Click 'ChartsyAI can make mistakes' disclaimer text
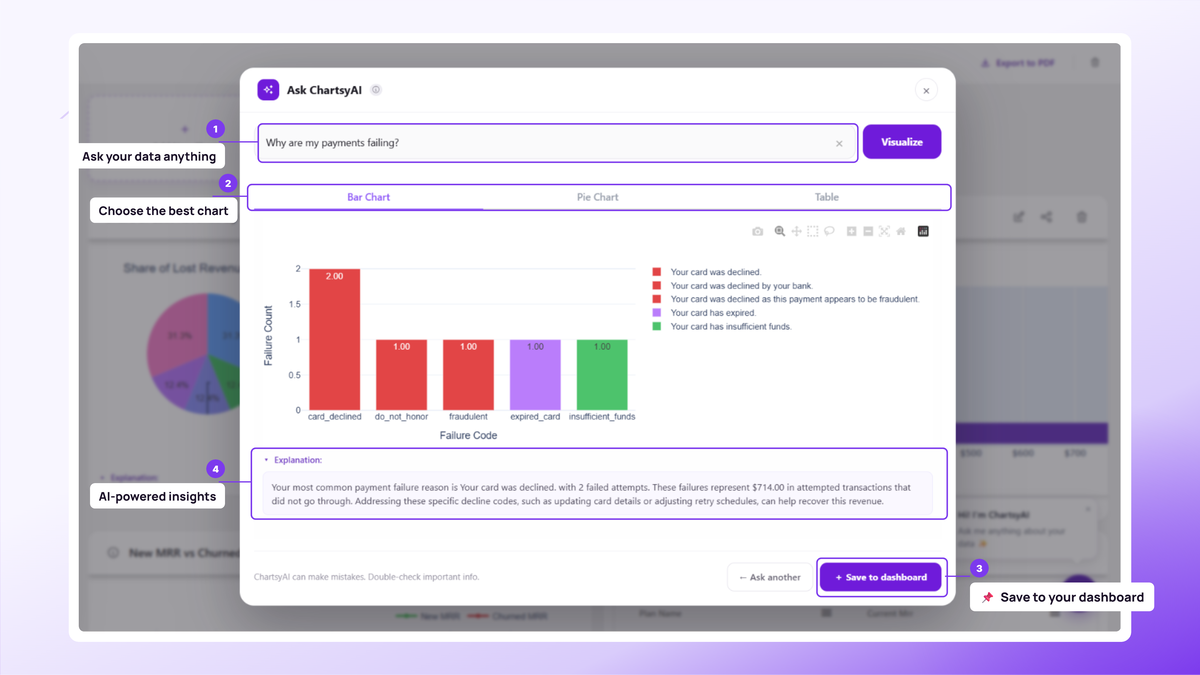The height and width of the screenshot is (675, 1200). coord(367,577)
